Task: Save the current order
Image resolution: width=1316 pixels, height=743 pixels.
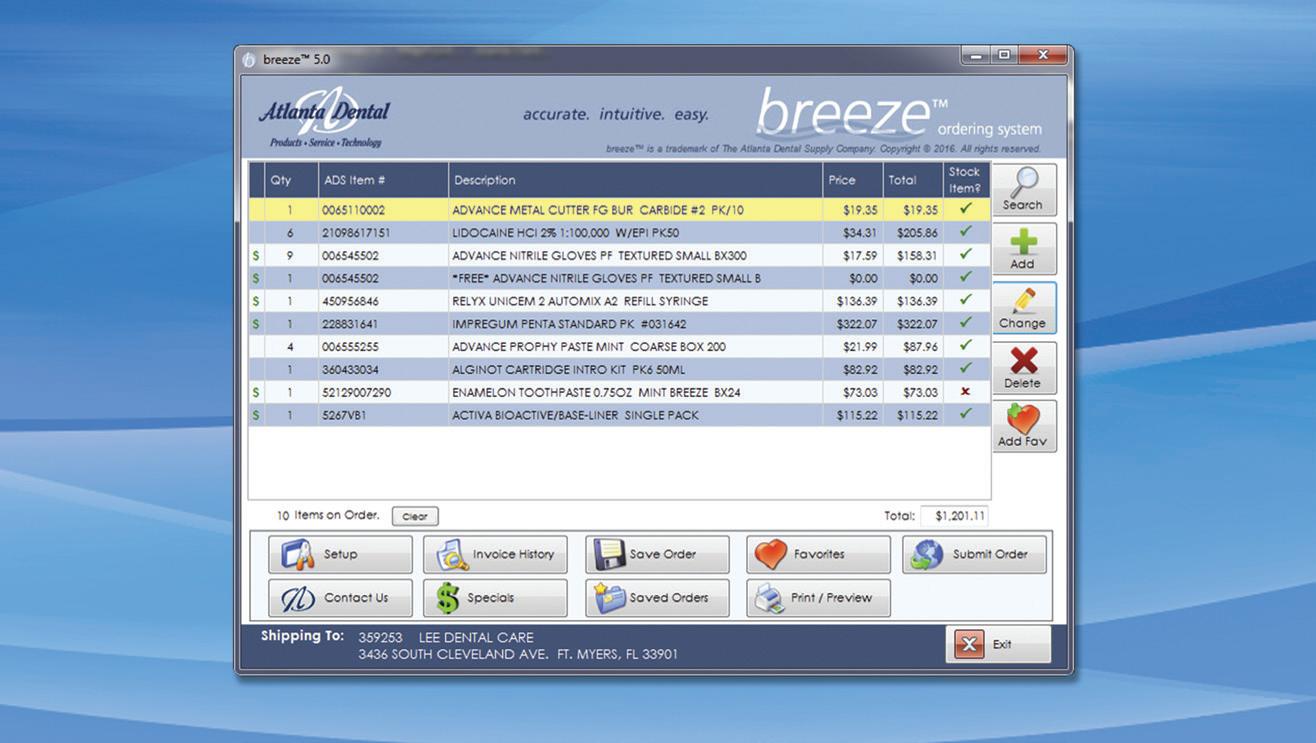Action: pyautogui.click(x=657, y=554)
